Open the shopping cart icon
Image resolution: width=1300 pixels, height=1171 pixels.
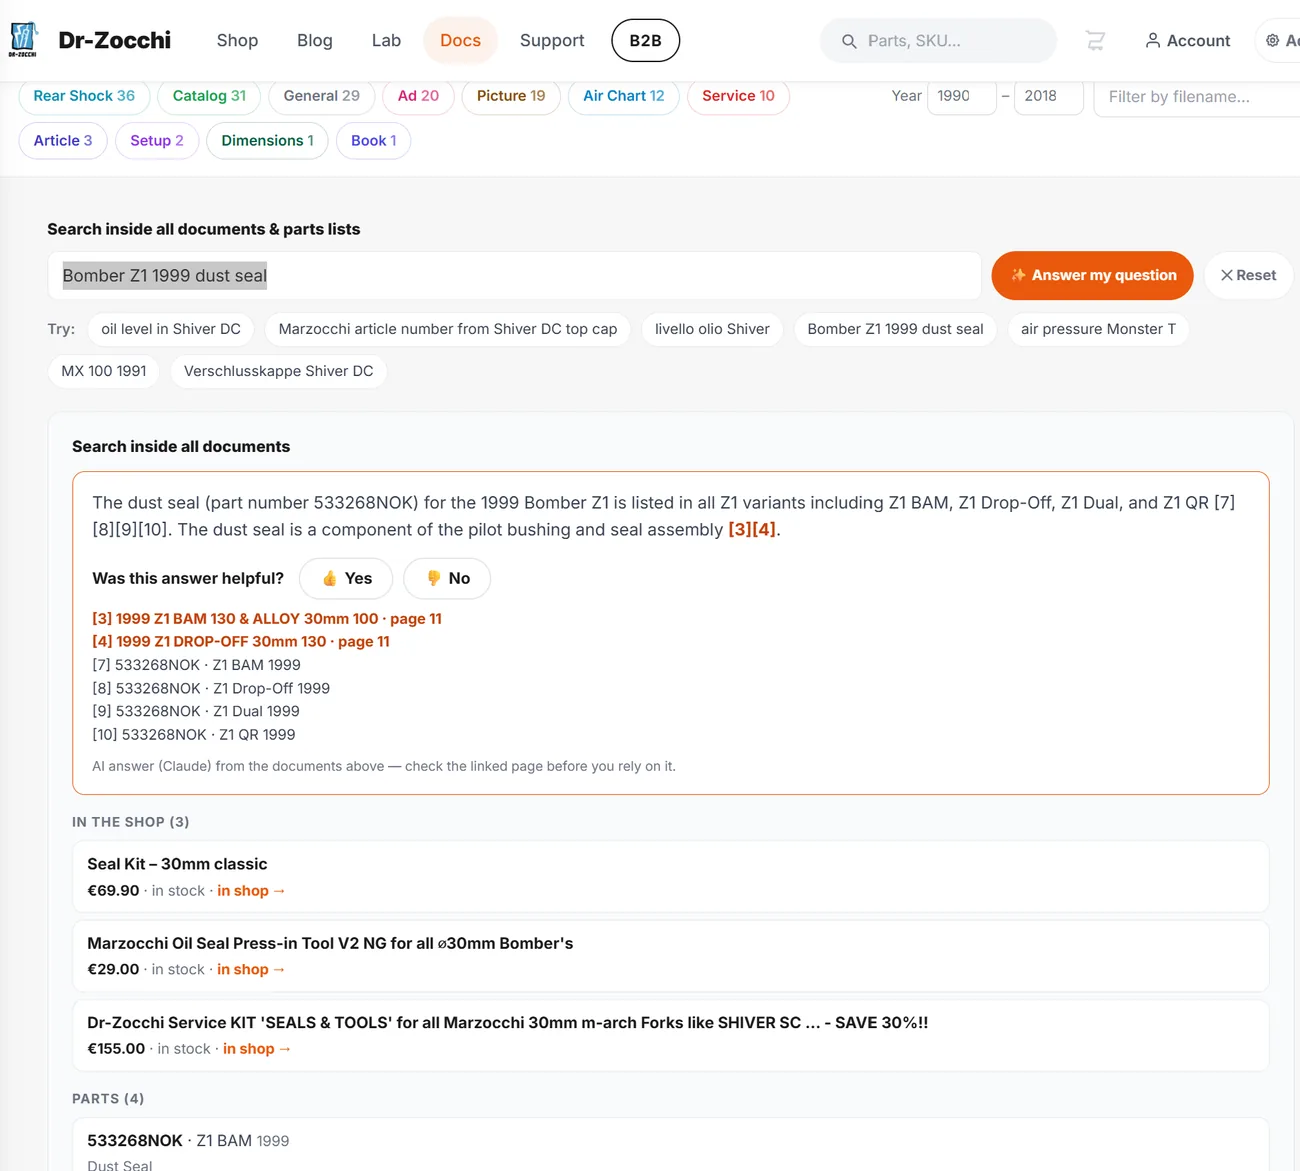tap(1095, 41)
